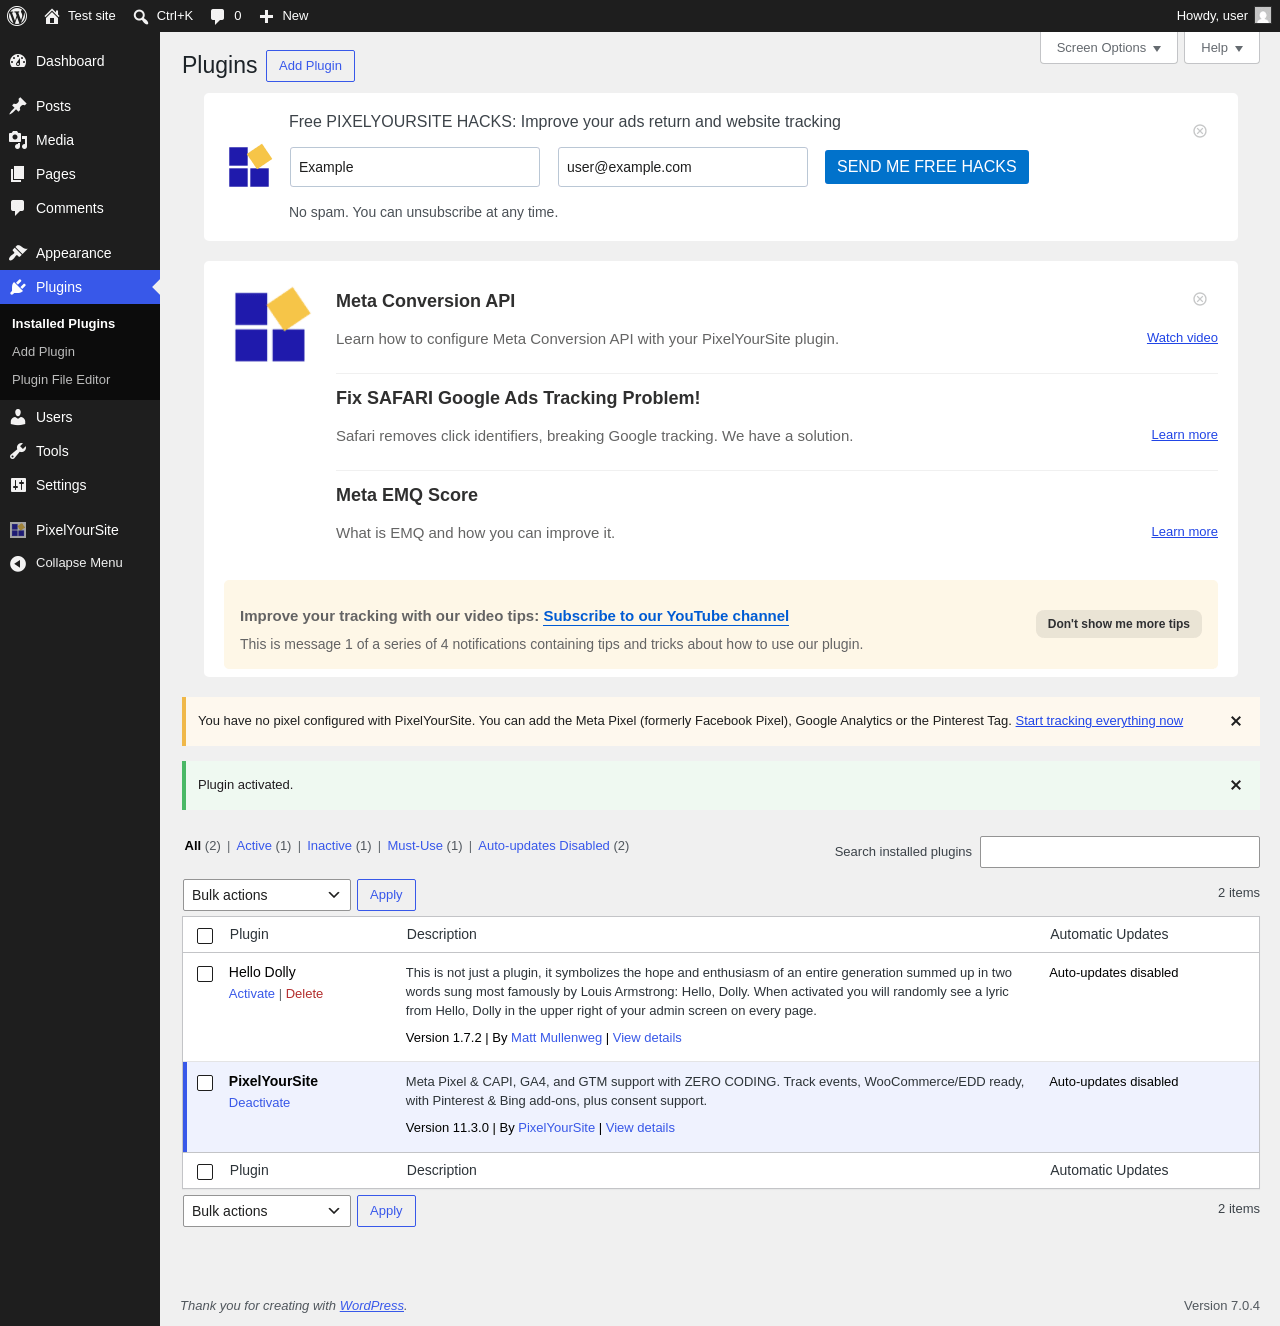
Task: View details for Hello Dolly
Action: (647, 1038)
